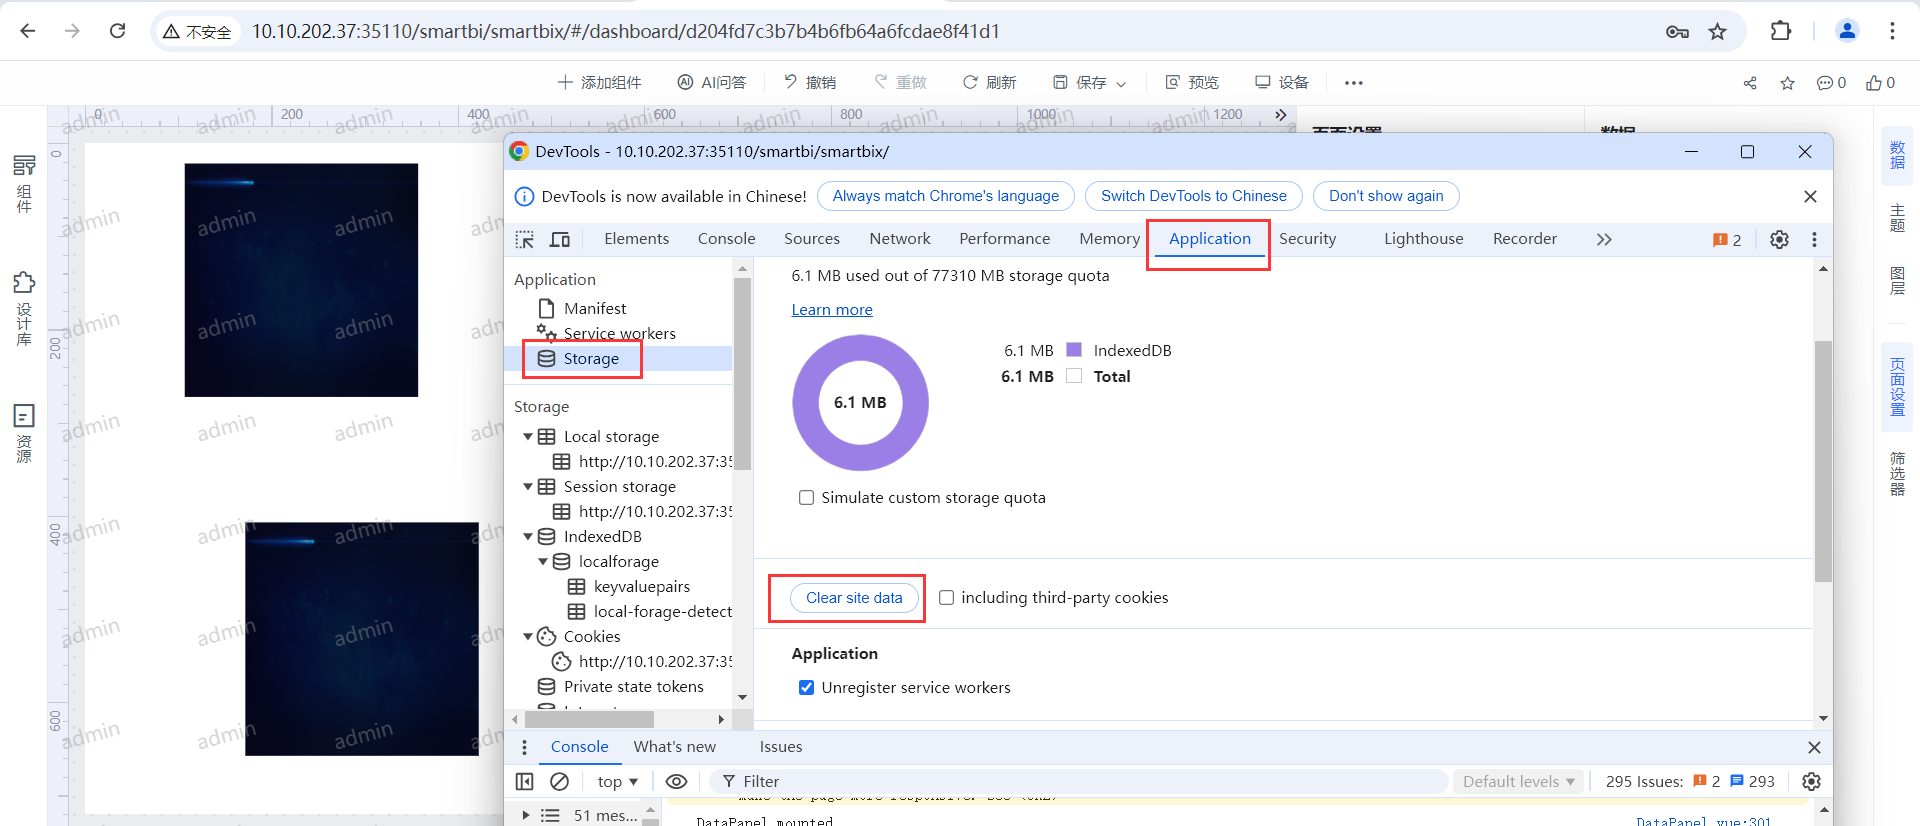Open Default levels dropdown in console
This screenshot has width=1920, height=826.
click(1518, 781)
